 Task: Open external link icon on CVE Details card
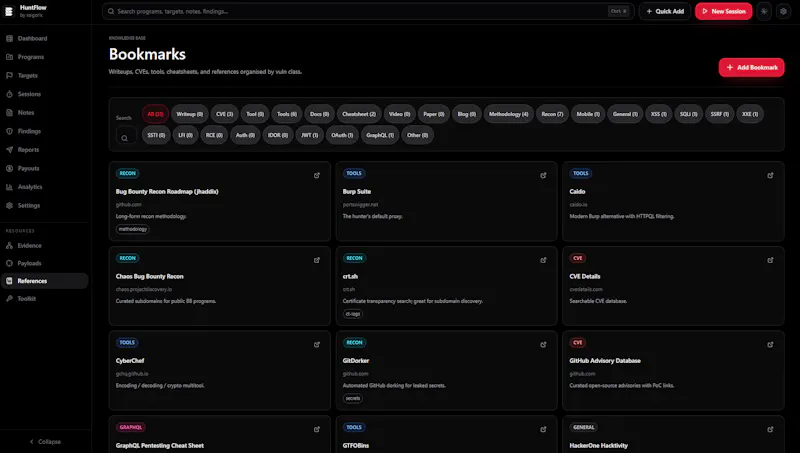pos(770,260)
